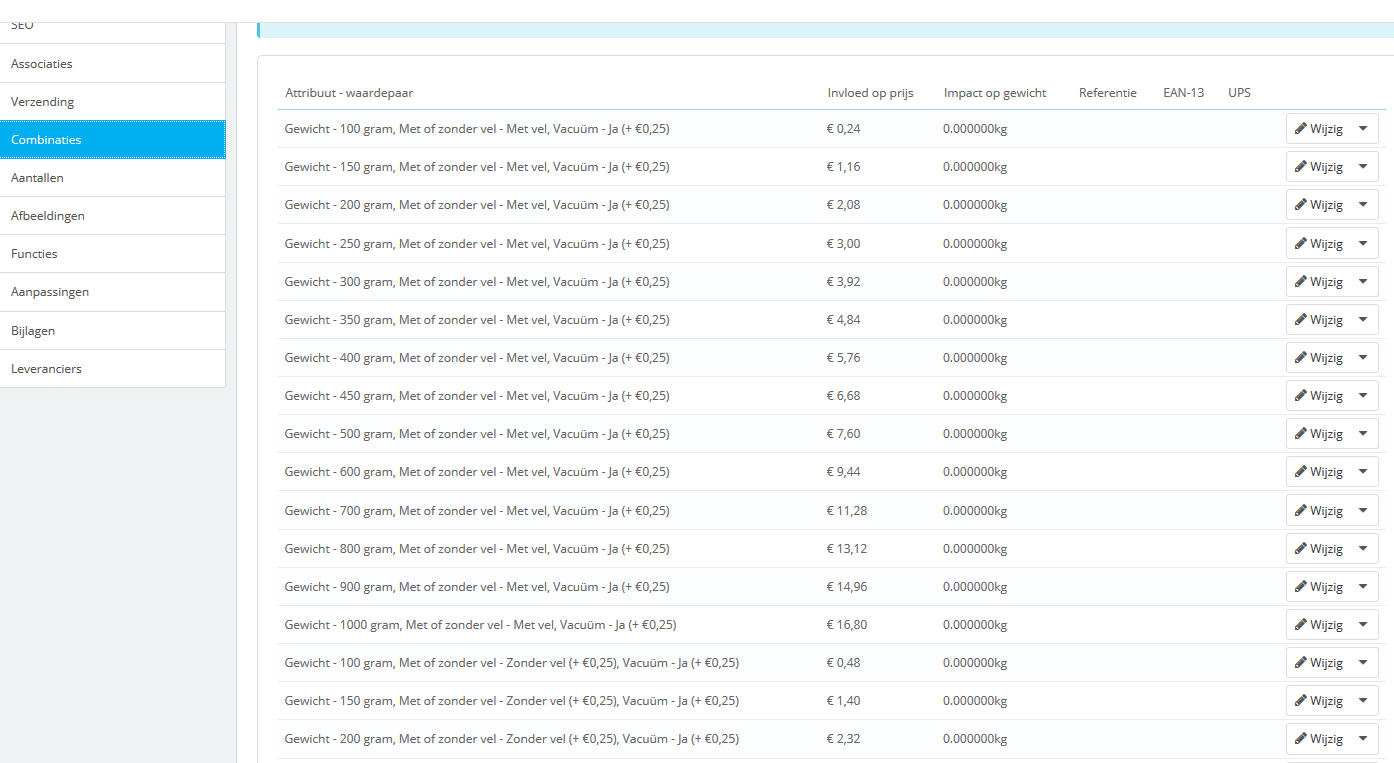Click the 'Gewicht - 600 gram' row text
This screenshot has height=763, width=1394.
tap(477, 471)
